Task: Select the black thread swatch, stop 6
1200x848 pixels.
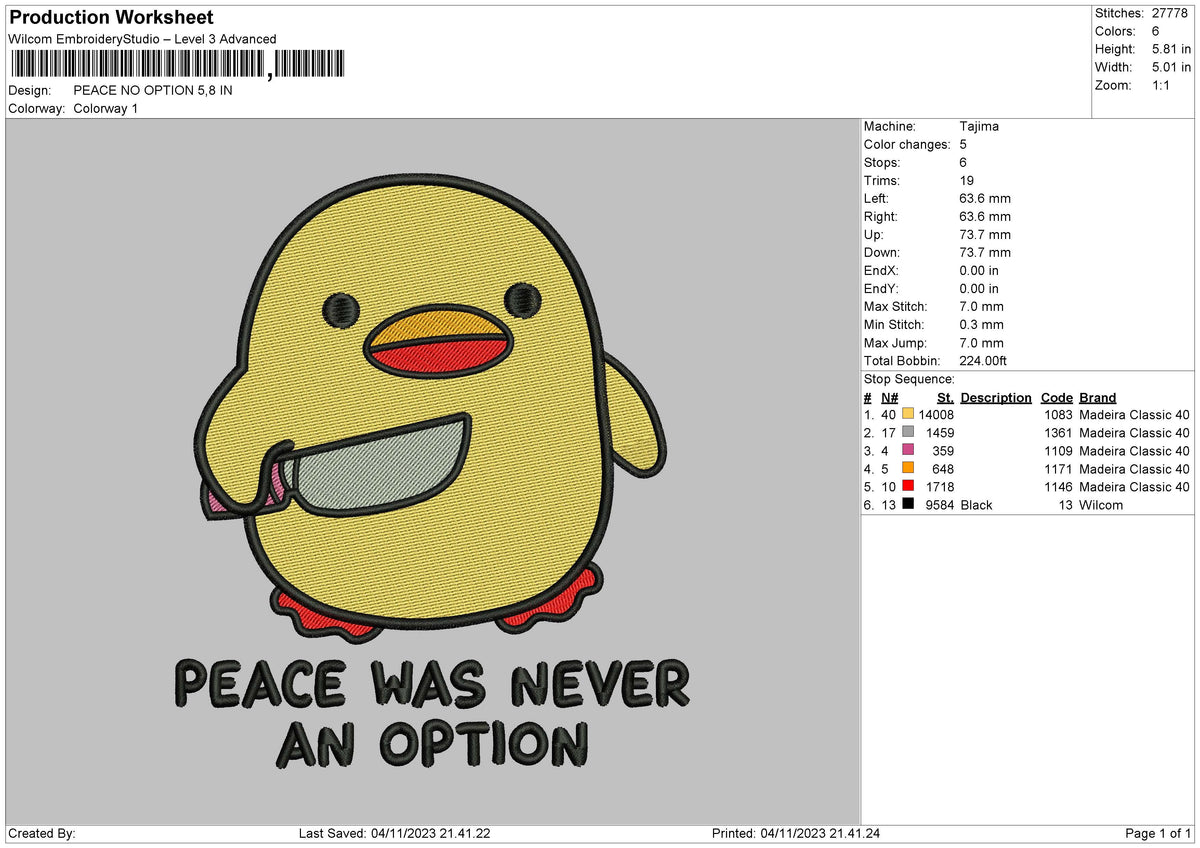Action: [x=908, y=505]
